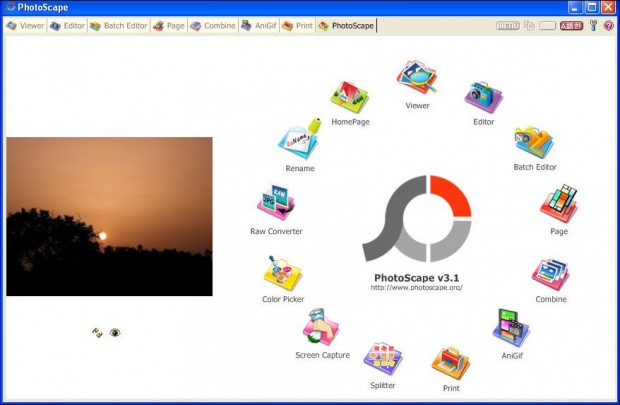
Task: Click the MENU button in toolbar
Action: (508, 26)
